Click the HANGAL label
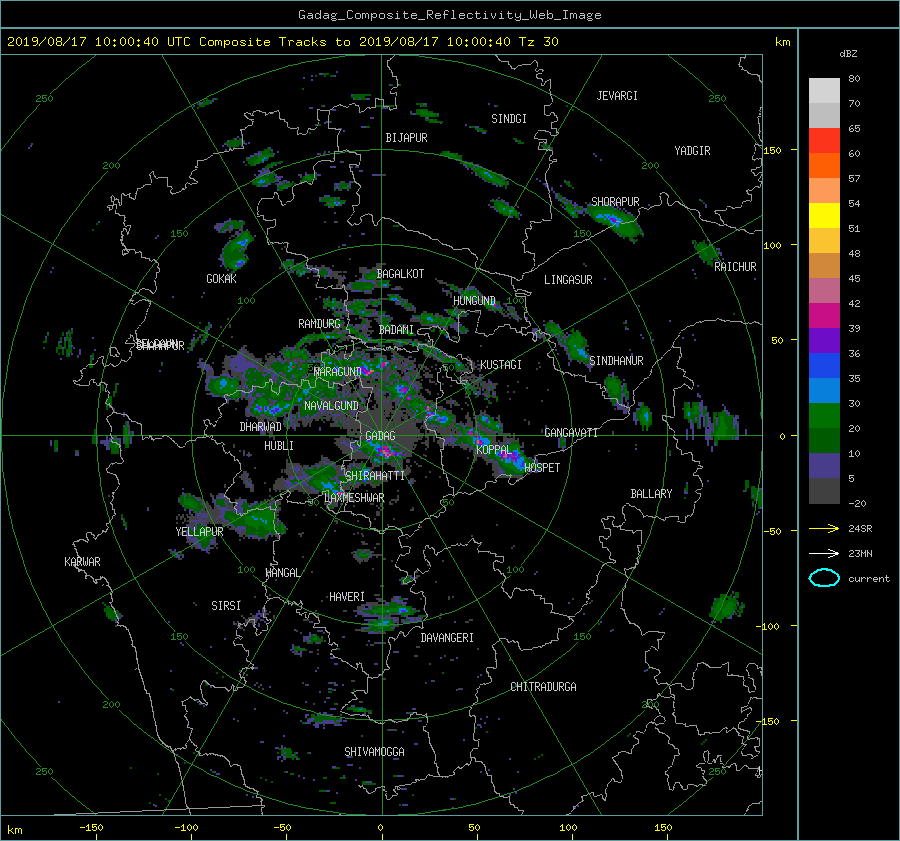Viewport: 900px width, 841px height. click(x=282, y=573)
